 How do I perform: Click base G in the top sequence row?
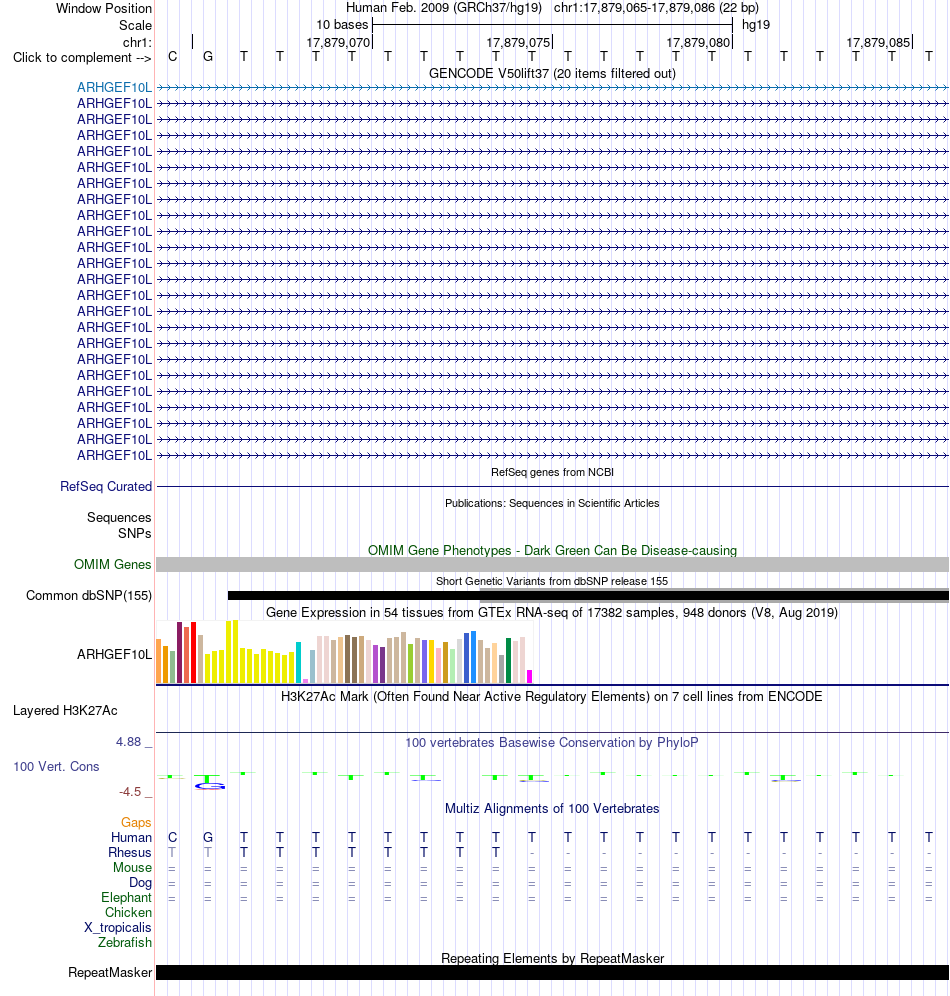point(208,57)
